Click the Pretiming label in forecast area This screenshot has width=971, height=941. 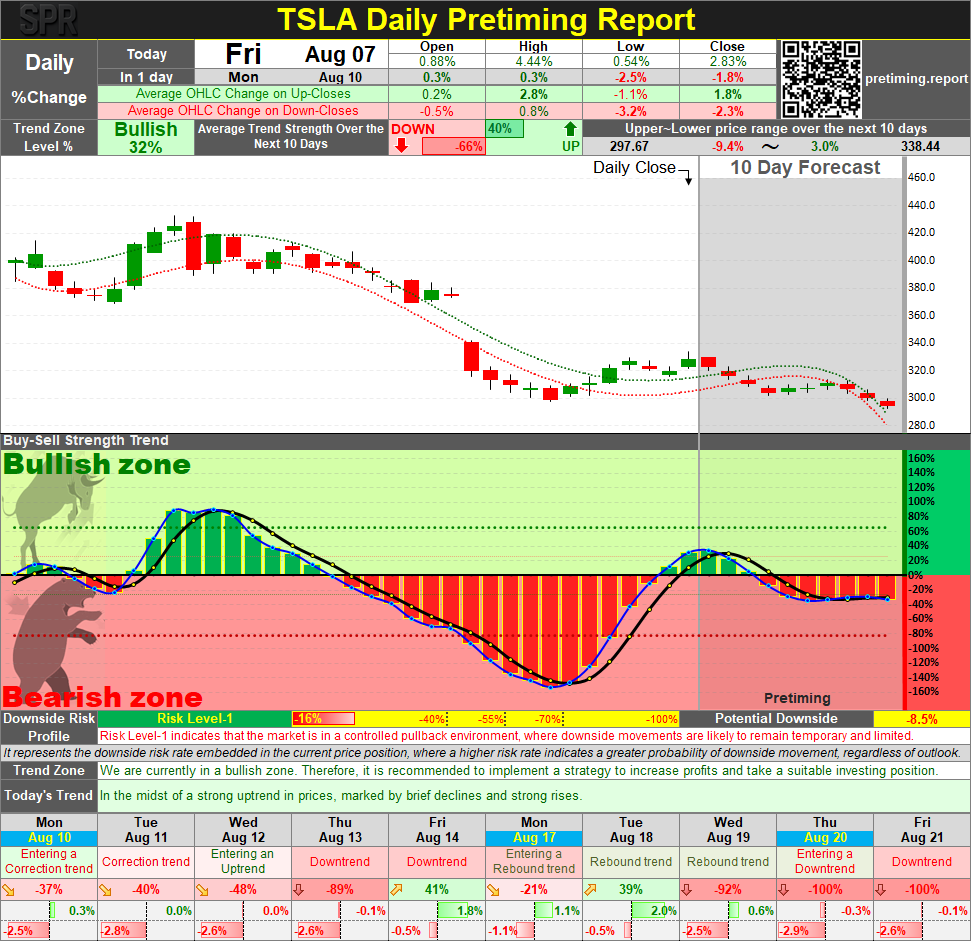(797, 698)
